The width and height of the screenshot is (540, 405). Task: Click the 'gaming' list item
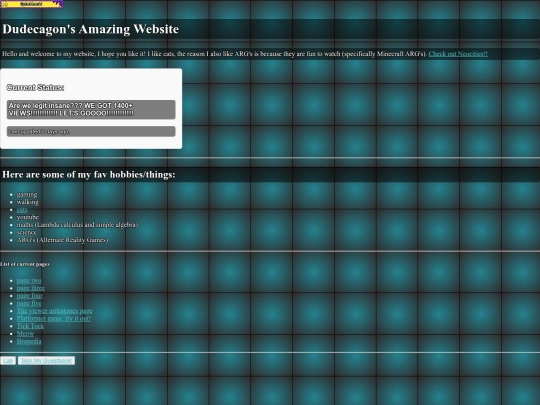tap(27, 195)
